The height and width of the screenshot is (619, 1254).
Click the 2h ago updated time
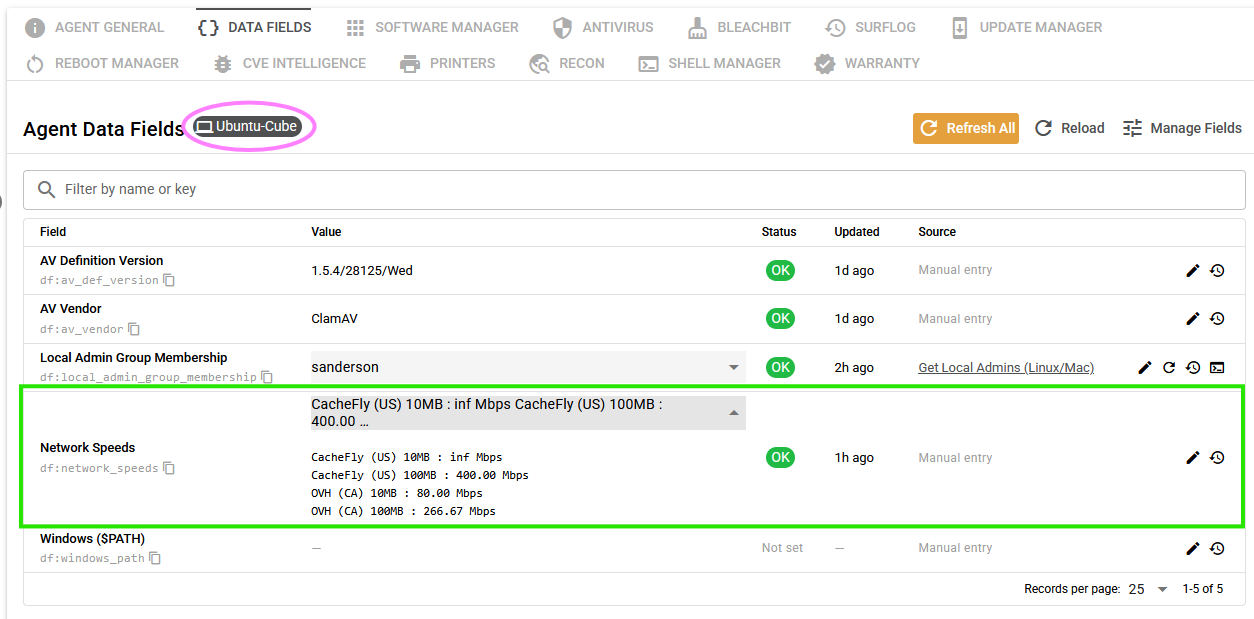click(x=854, y=368)
